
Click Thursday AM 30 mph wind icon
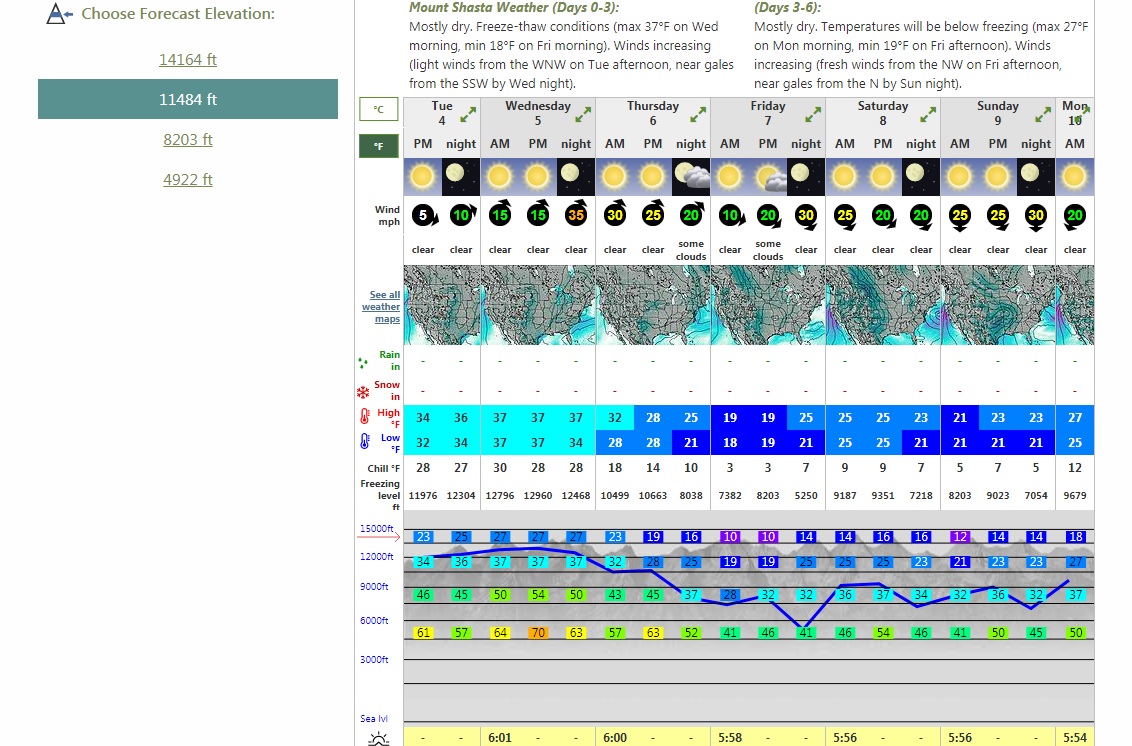click(x=615, y=214)
